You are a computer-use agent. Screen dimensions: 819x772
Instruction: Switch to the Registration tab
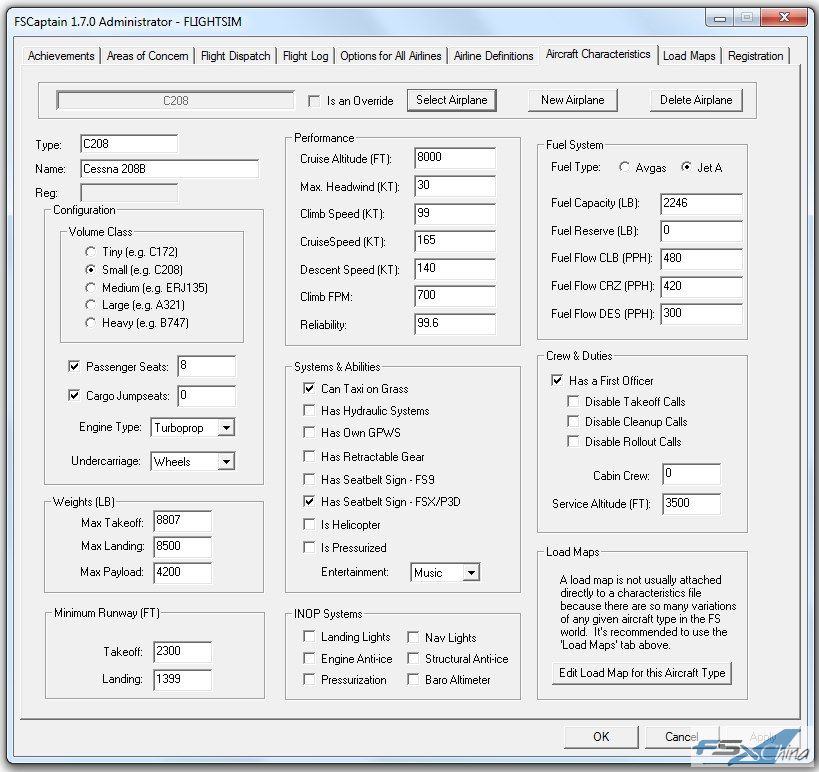point(755,56)
